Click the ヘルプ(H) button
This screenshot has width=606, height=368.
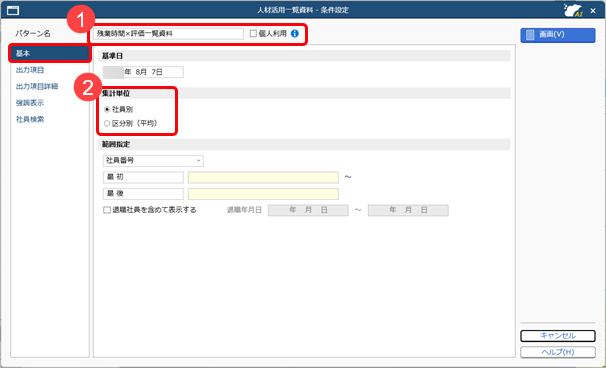coord(558,352)
